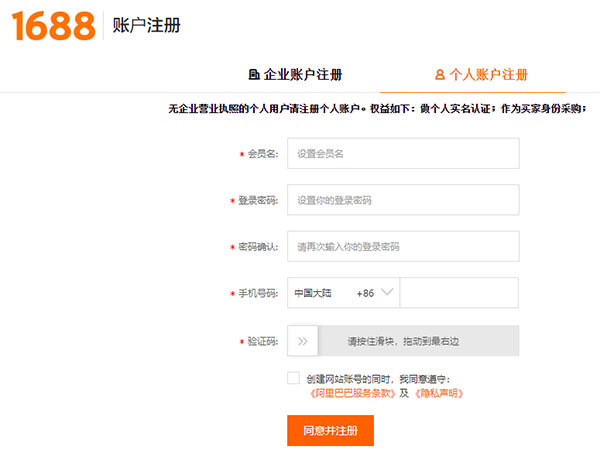The height and width of the screenshot is (460, 600).
Task: Click the 1688 orange logo
Action: click(53, 26)
